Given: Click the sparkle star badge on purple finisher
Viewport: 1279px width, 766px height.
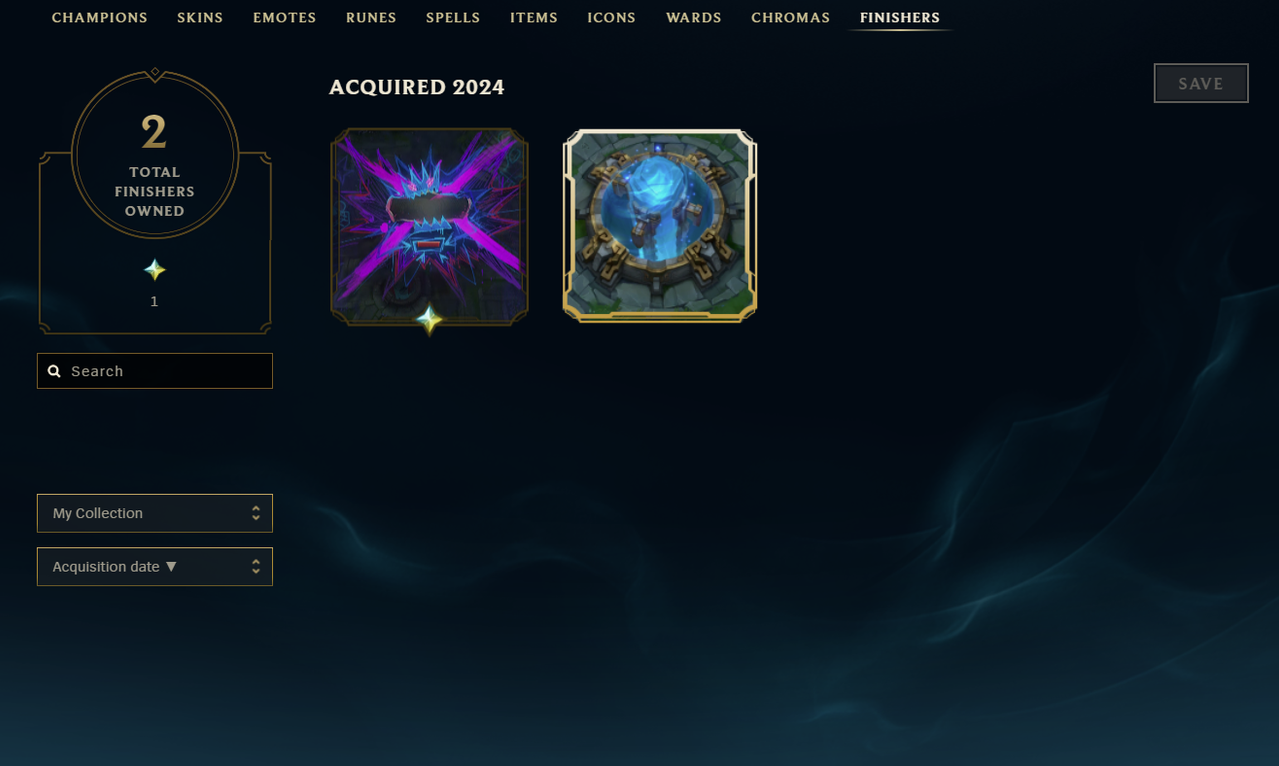Looking at the screenshot, I should tap(429, 320).
